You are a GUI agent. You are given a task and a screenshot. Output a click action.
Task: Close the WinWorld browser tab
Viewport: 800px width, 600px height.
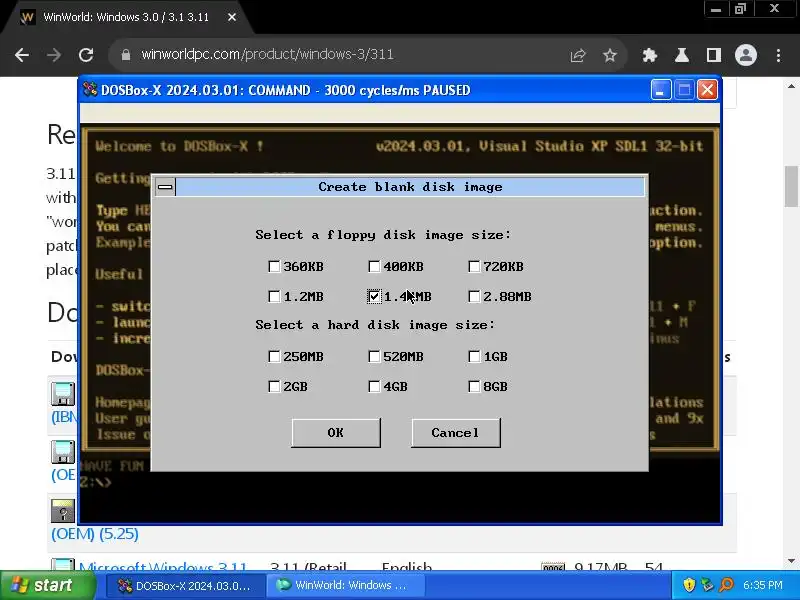tap(232, 17)
